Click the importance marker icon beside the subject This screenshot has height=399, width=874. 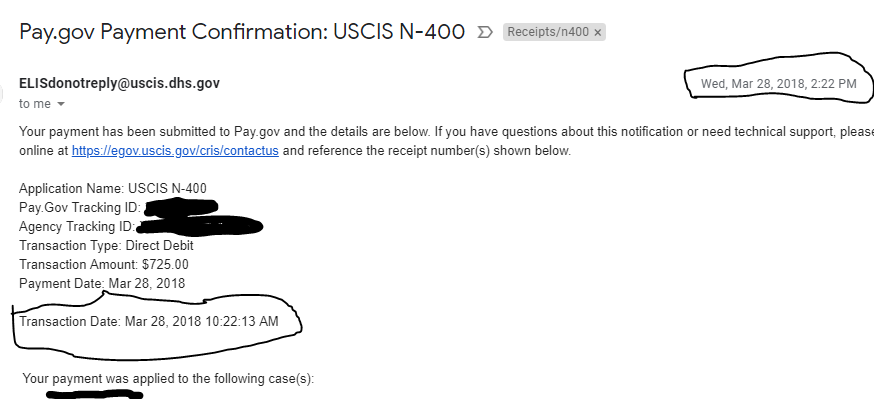pos(485,32)
